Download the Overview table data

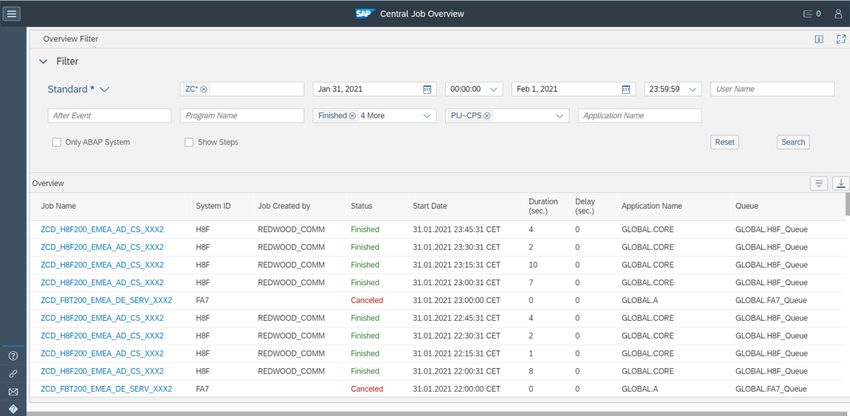click(x=841, y=183)
